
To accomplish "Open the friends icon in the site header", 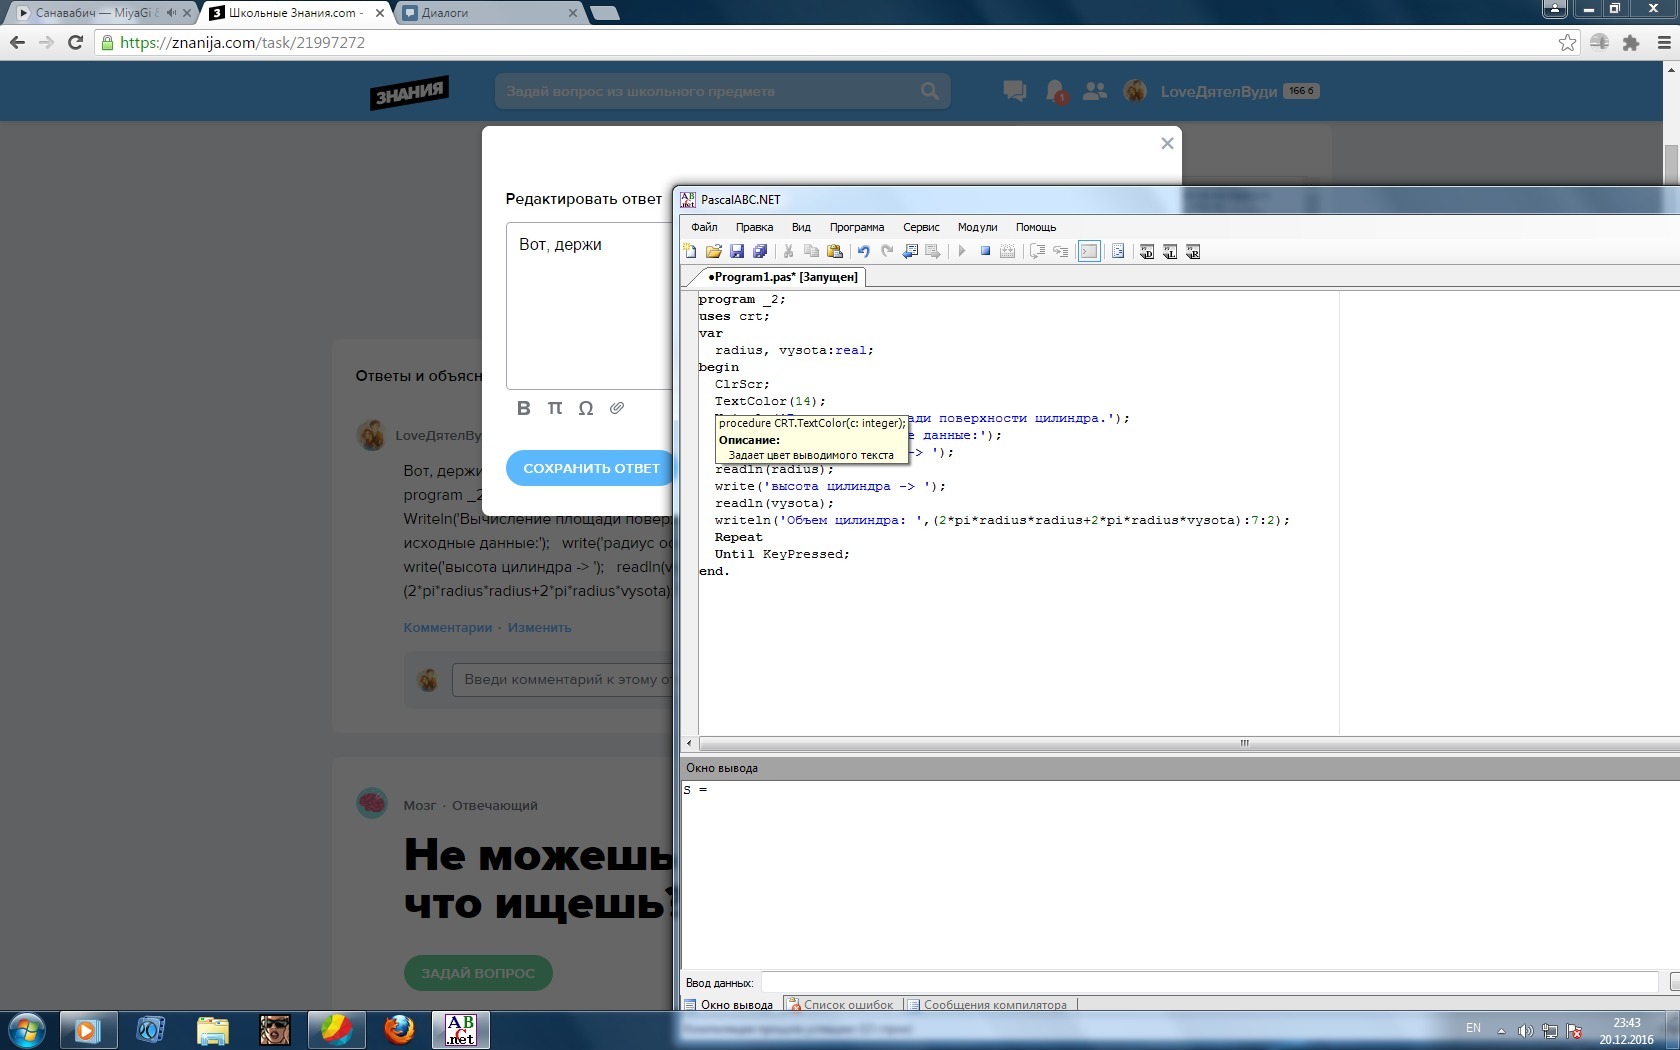I will 1095,91.
